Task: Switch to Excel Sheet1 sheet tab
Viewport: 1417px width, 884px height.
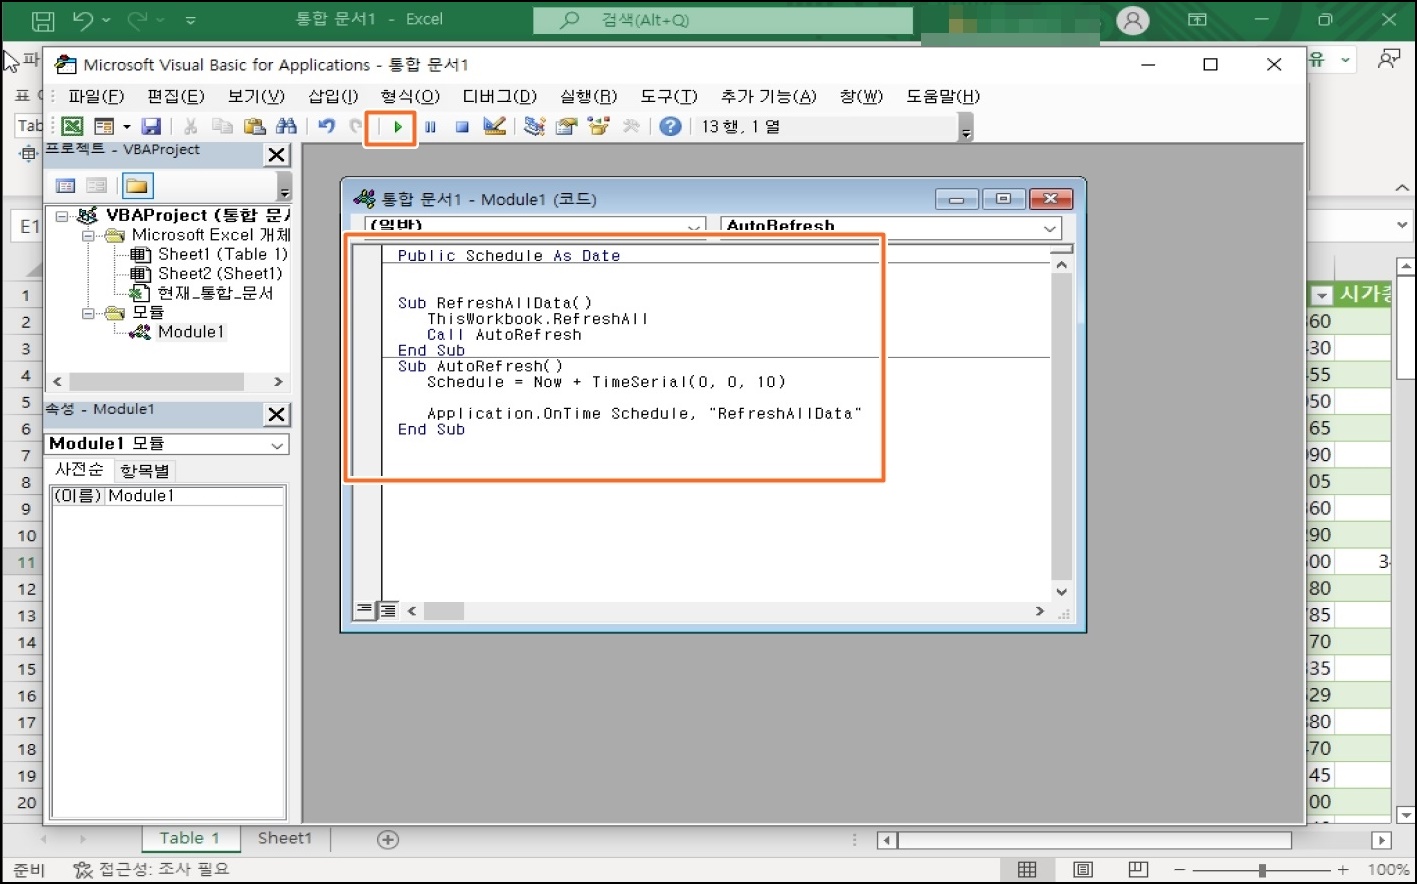Action: 285,838
